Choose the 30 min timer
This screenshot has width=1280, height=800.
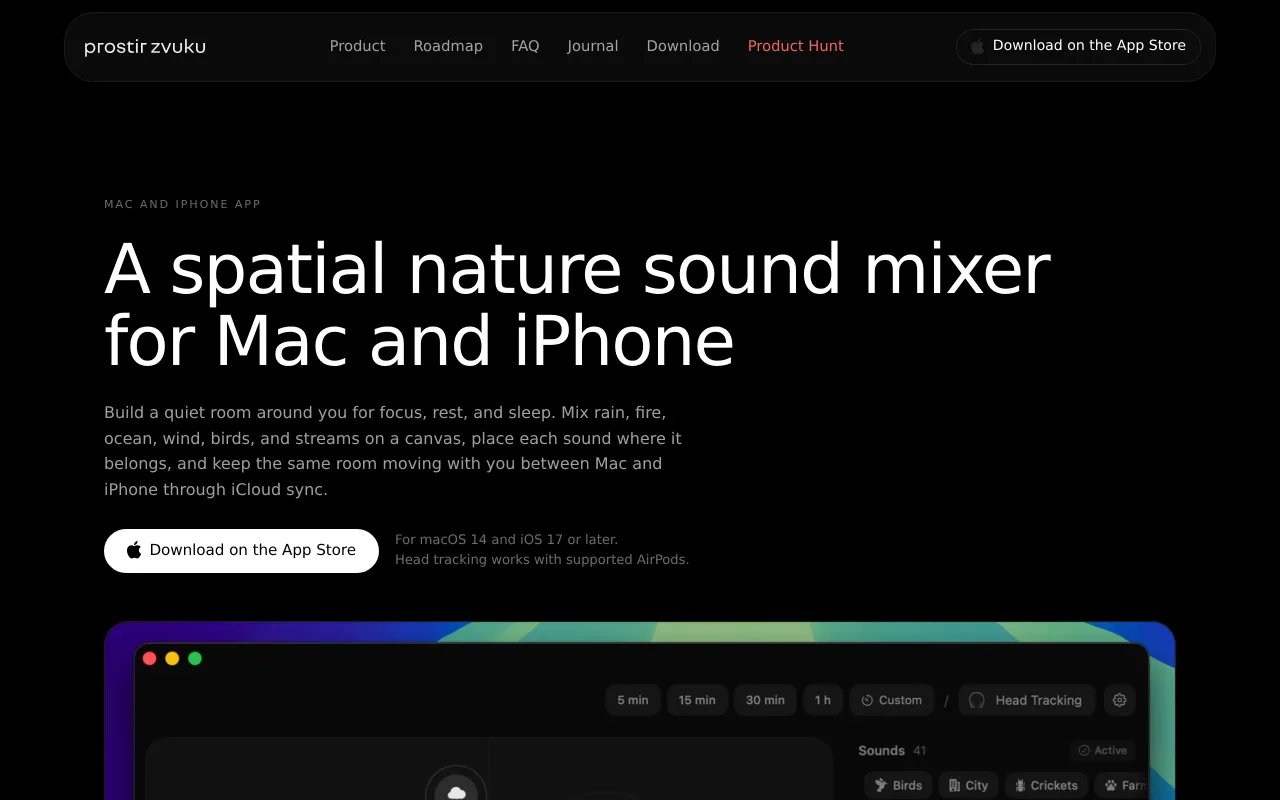coord(765,700)
